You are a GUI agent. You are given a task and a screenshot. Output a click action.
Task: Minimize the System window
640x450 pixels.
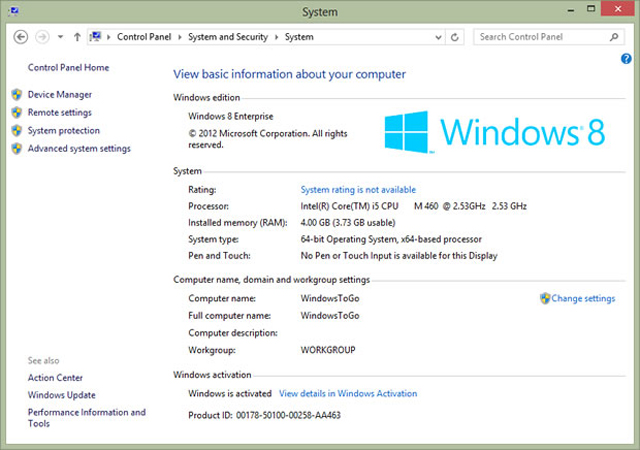click(x=571, y=10)
